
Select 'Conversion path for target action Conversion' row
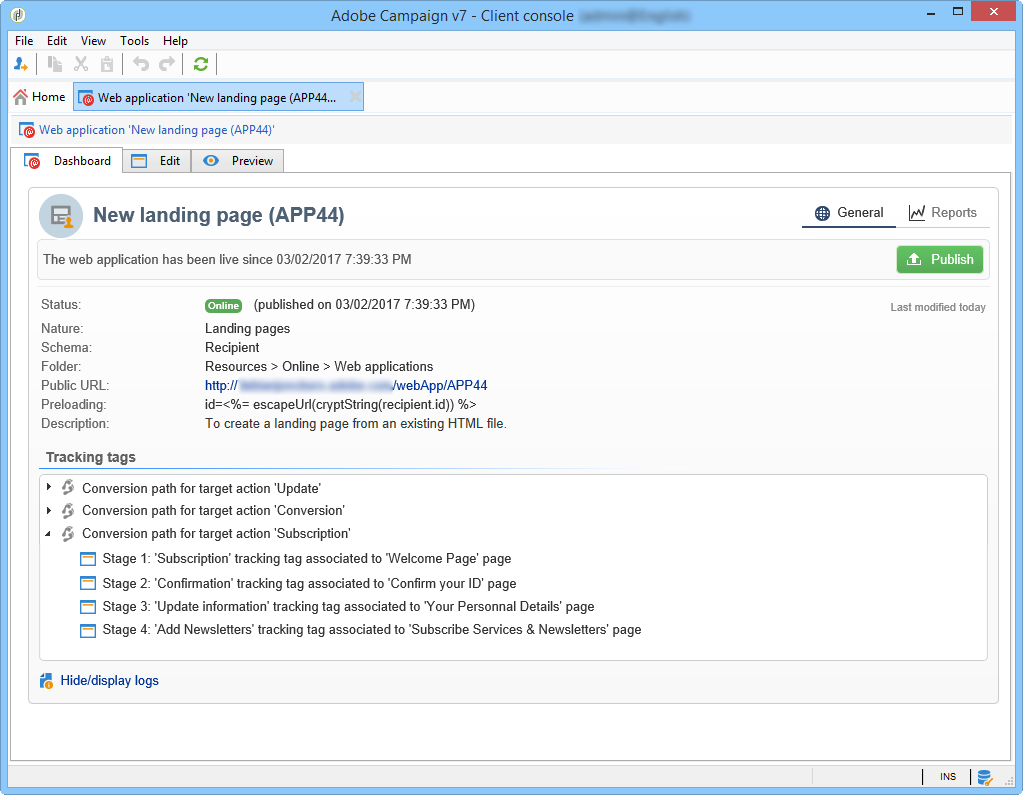[213, 510]
